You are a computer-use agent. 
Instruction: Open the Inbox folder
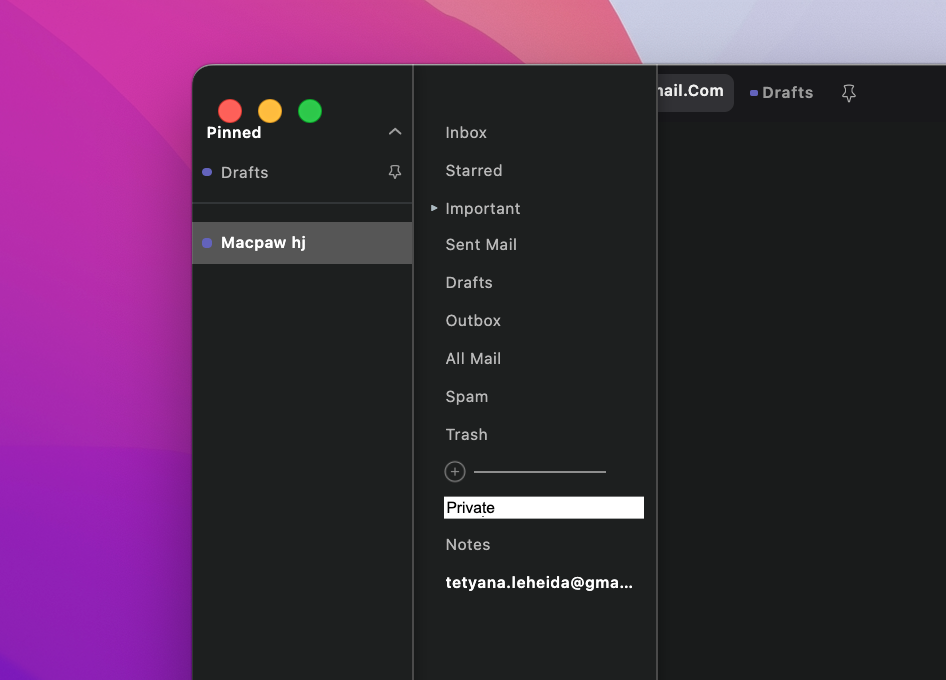point(466,132)
